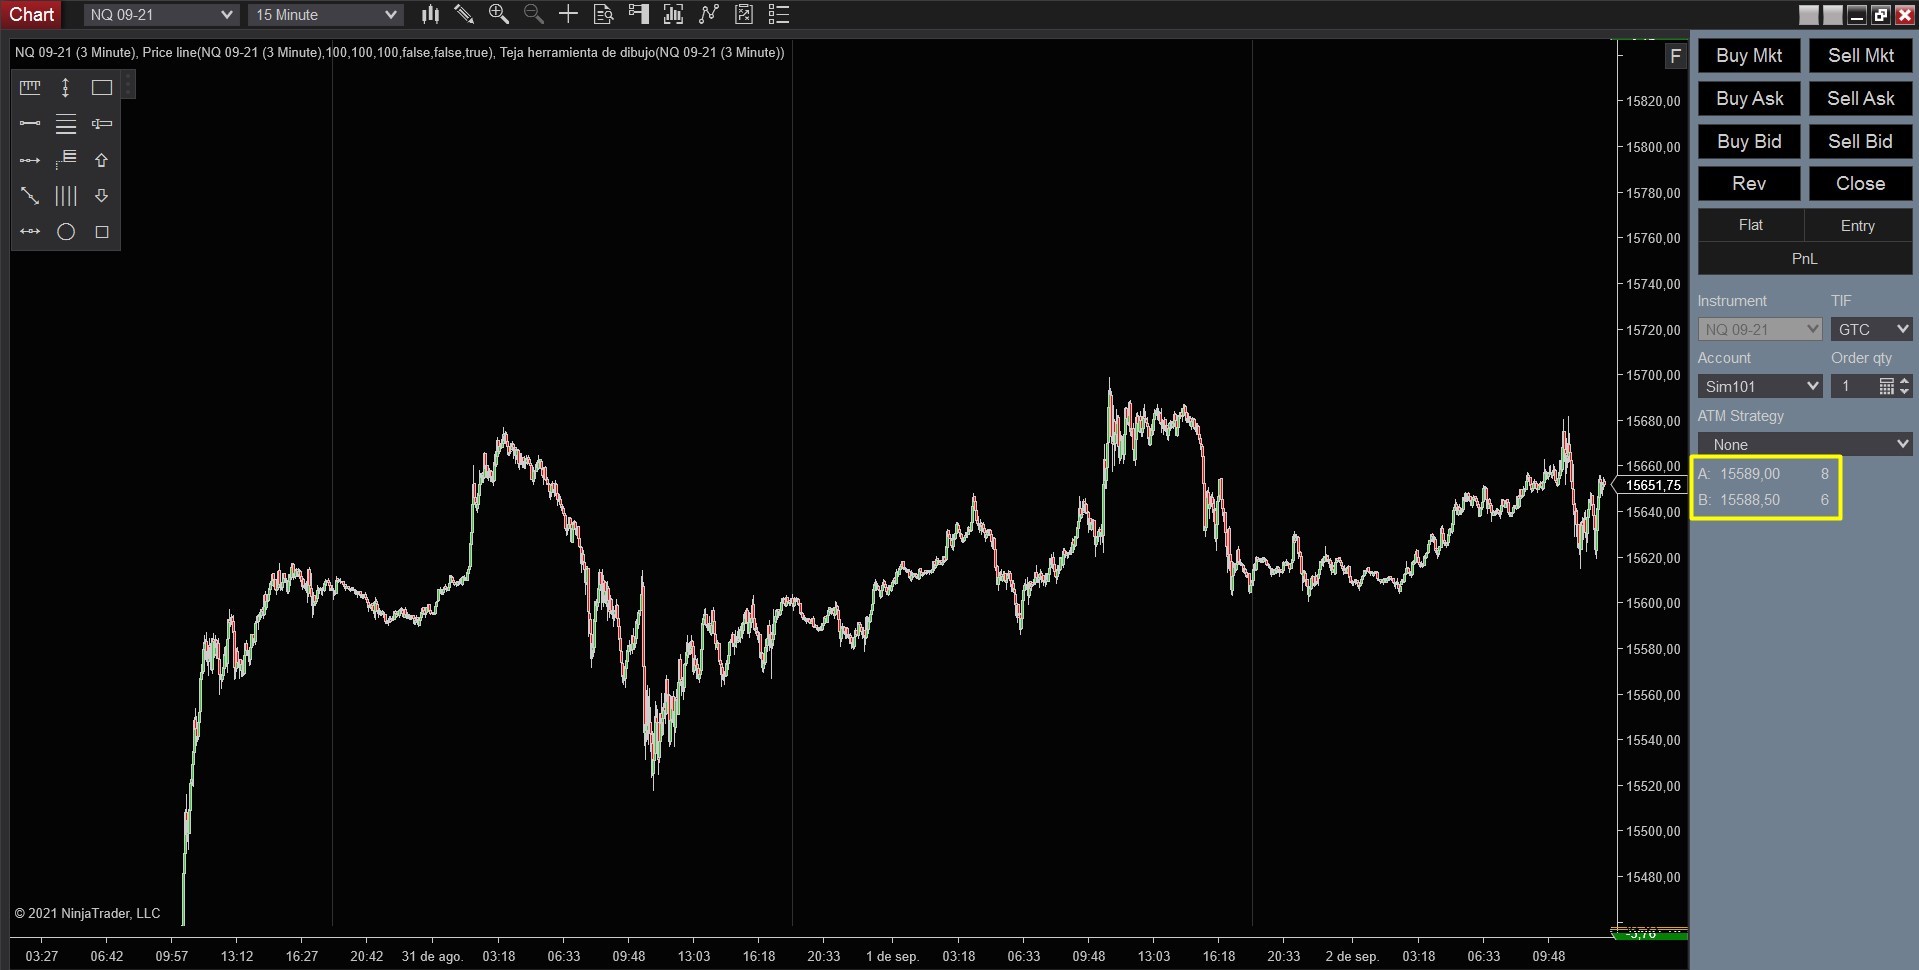This screenshot has width=1919, height=970.
Task: Select the Ruler drawing tool
Action: tap(29, 87)
